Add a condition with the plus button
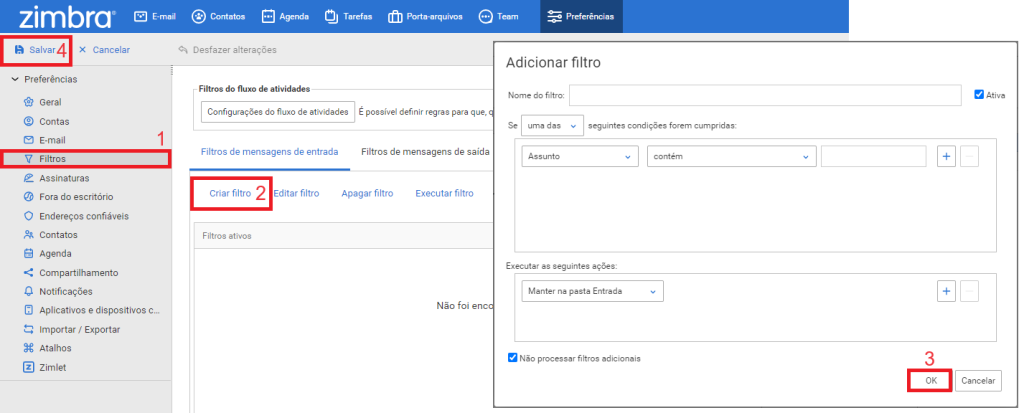This screenshot has width=1024, height=413. (x=946, y=157)
